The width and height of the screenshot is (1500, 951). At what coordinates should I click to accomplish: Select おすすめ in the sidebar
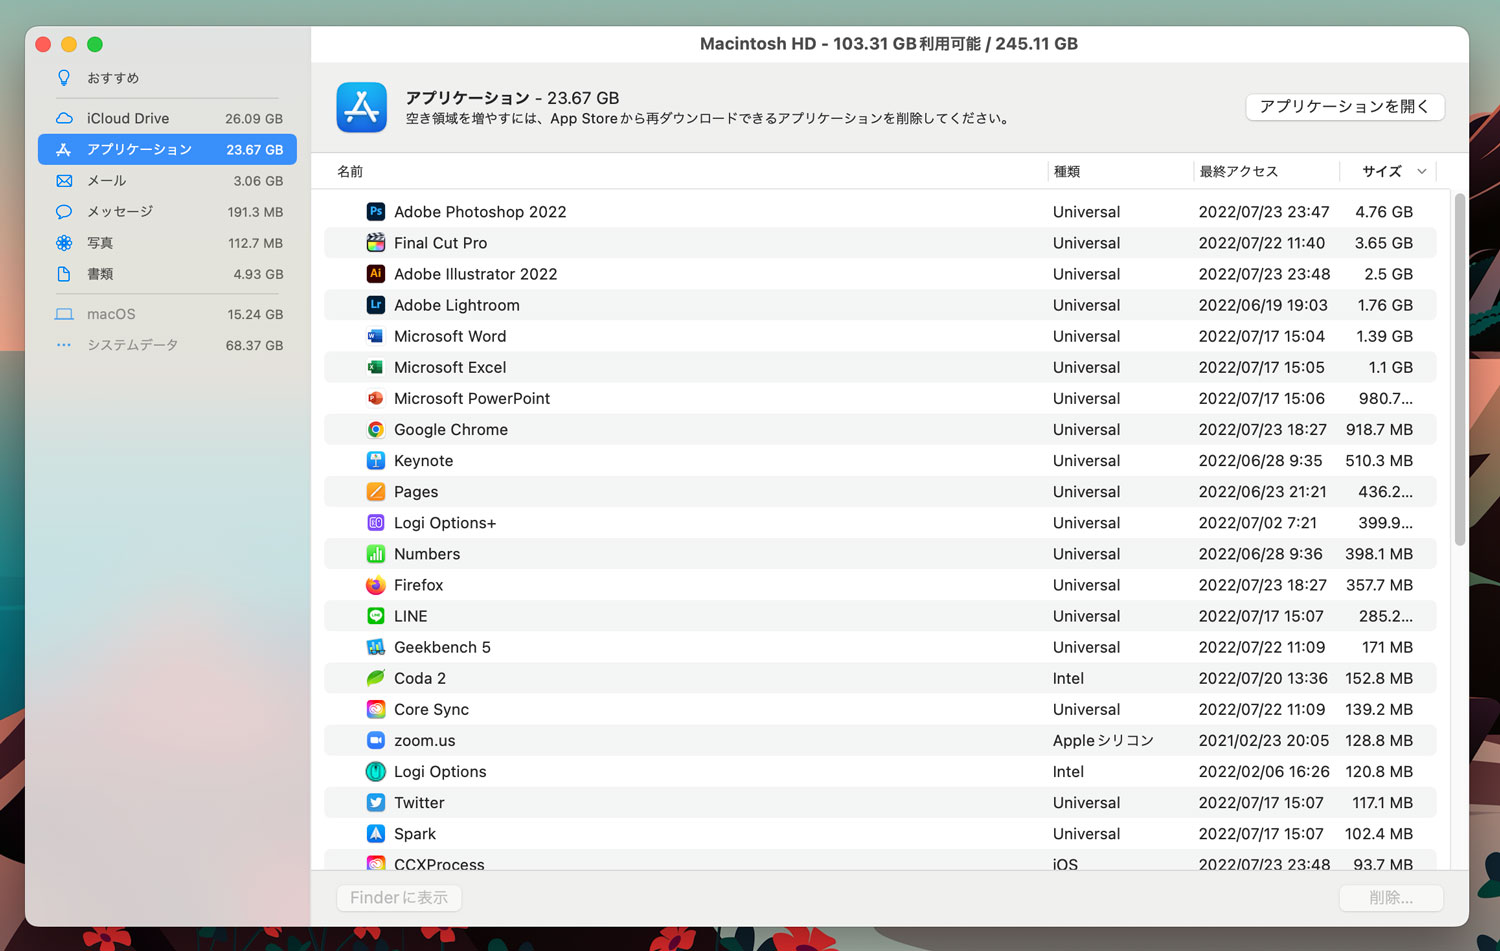pyautogui.click(x=167, y=78)
